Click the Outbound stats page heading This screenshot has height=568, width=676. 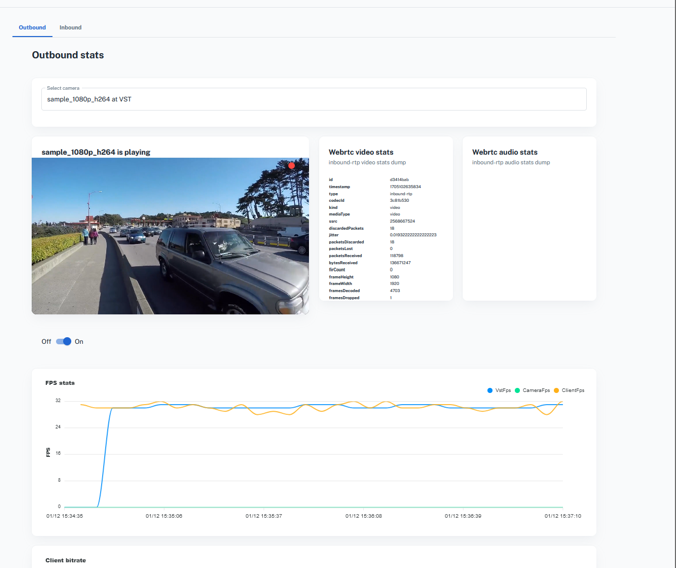(x=67, y=55)
